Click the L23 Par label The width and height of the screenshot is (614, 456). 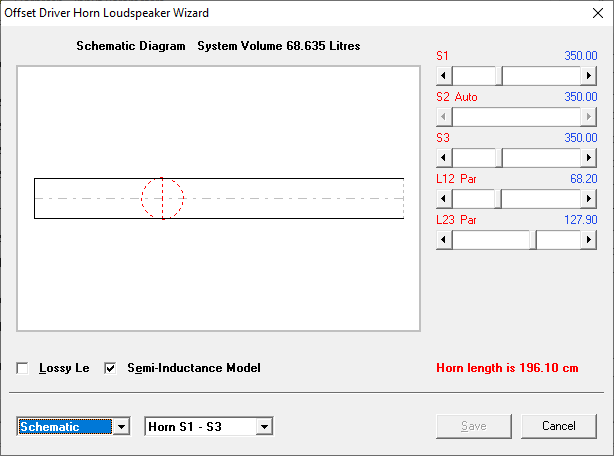click(x=456, y=220)
